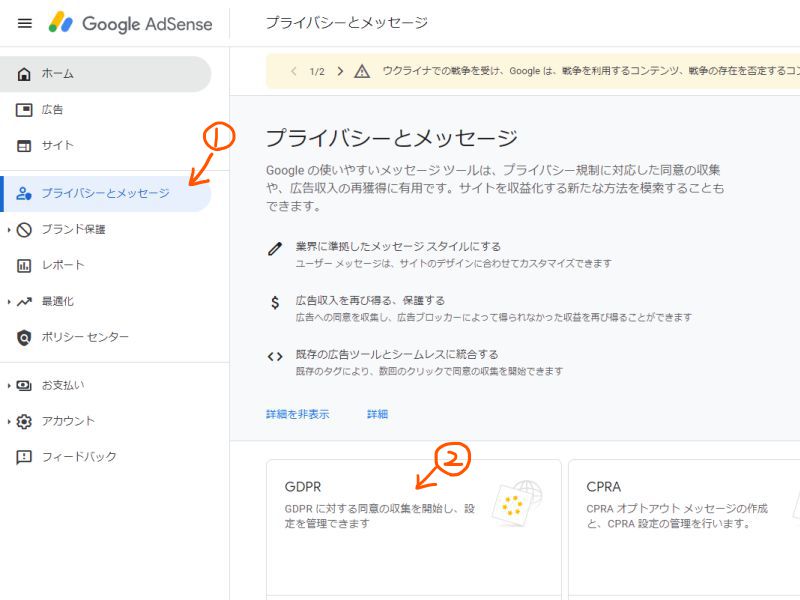Click the dollar sign icon for ad revenue
The height and width of the screenshot is (600, 800).
pos(275,303)
